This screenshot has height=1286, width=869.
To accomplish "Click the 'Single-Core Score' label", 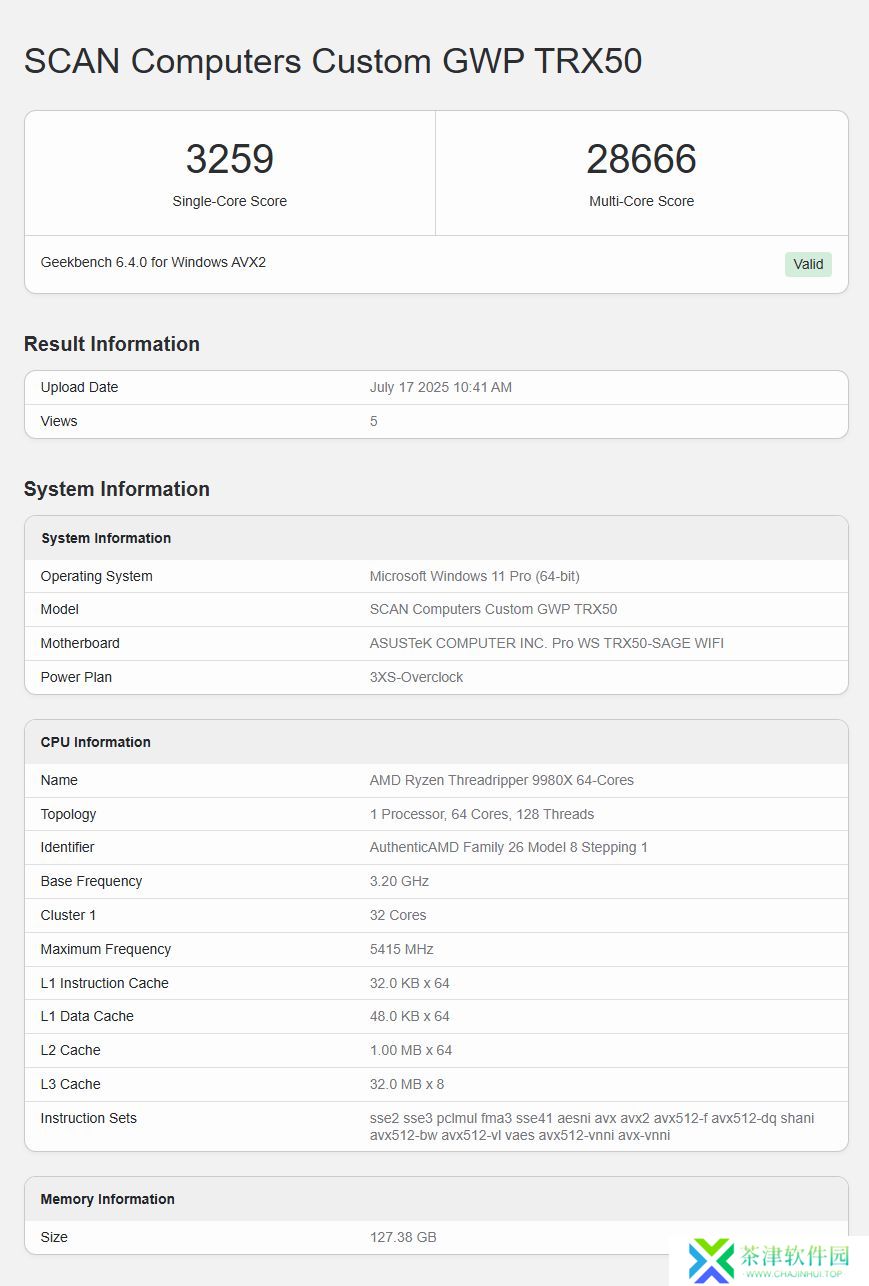I will 230,201.
